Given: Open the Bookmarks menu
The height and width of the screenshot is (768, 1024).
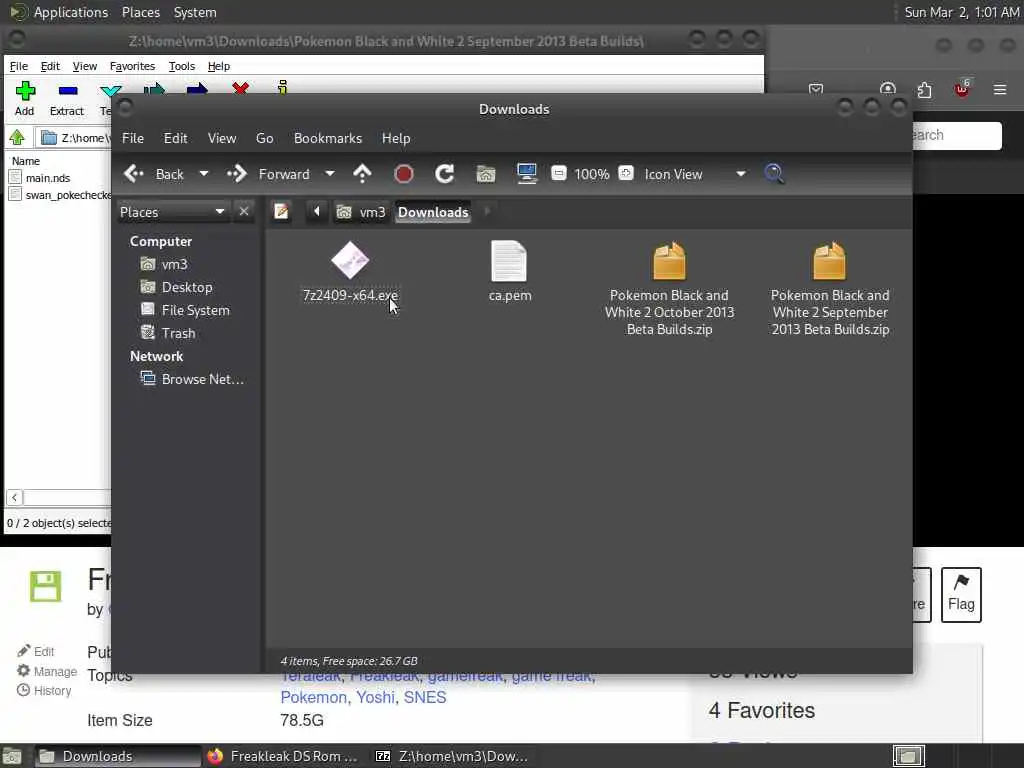Looking at the screenshot, I should pyautogui.click(x=328, y=138).
